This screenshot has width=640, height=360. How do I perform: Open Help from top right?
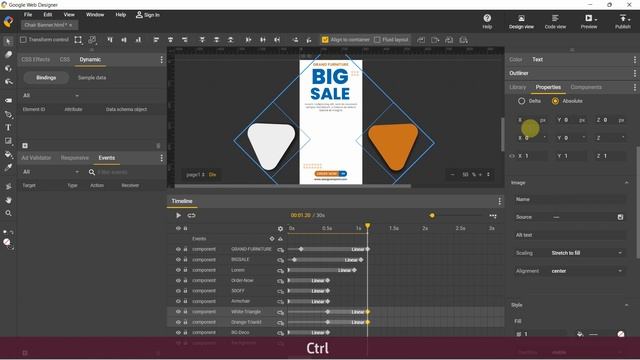(487, 21)
